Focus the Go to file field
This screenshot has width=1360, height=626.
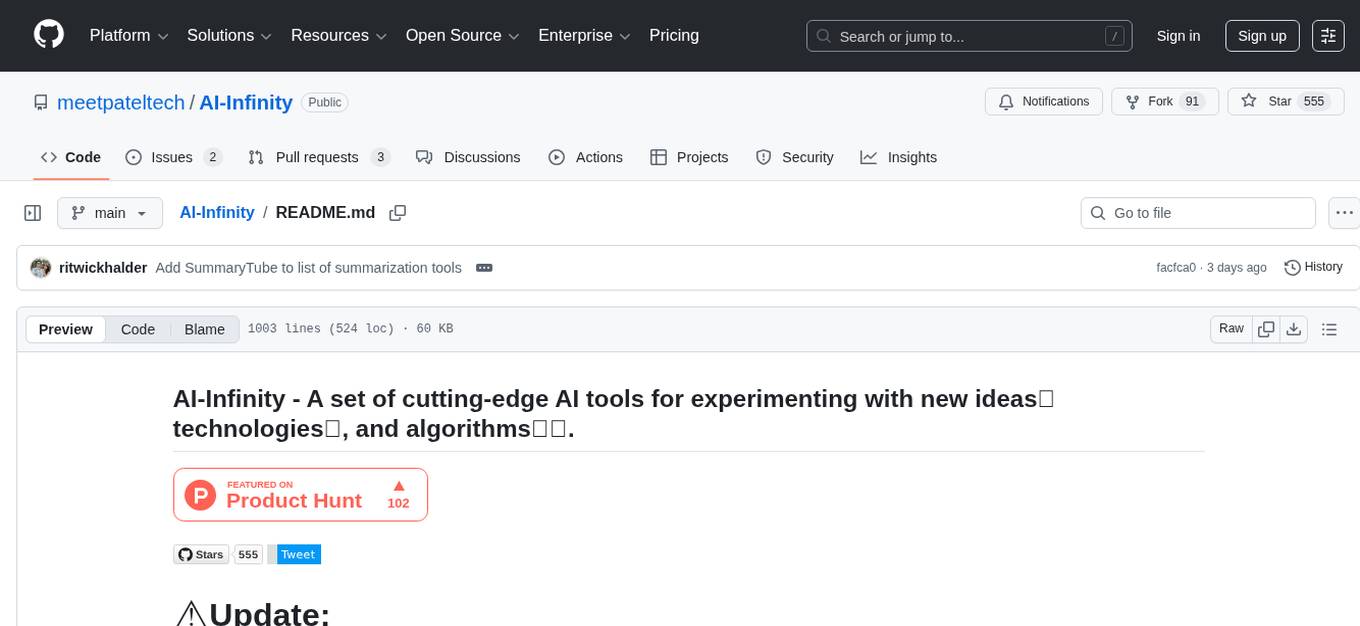tap(1198, 213)
